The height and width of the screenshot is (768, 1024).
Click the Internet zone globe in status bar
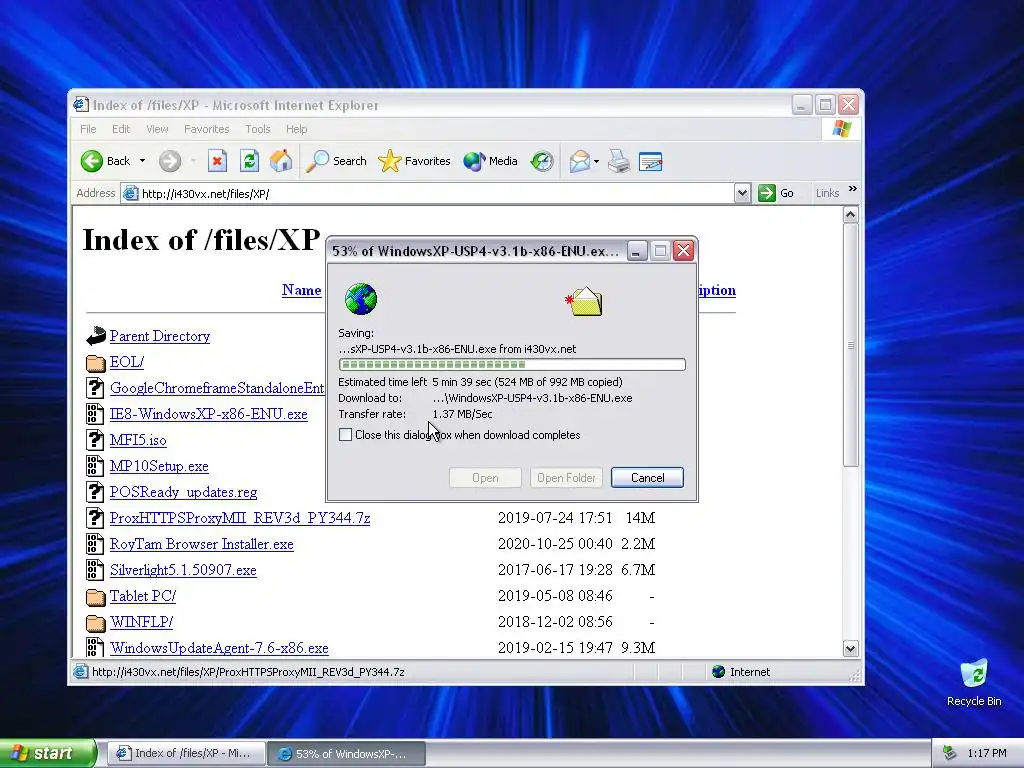[x=718, y=671]
